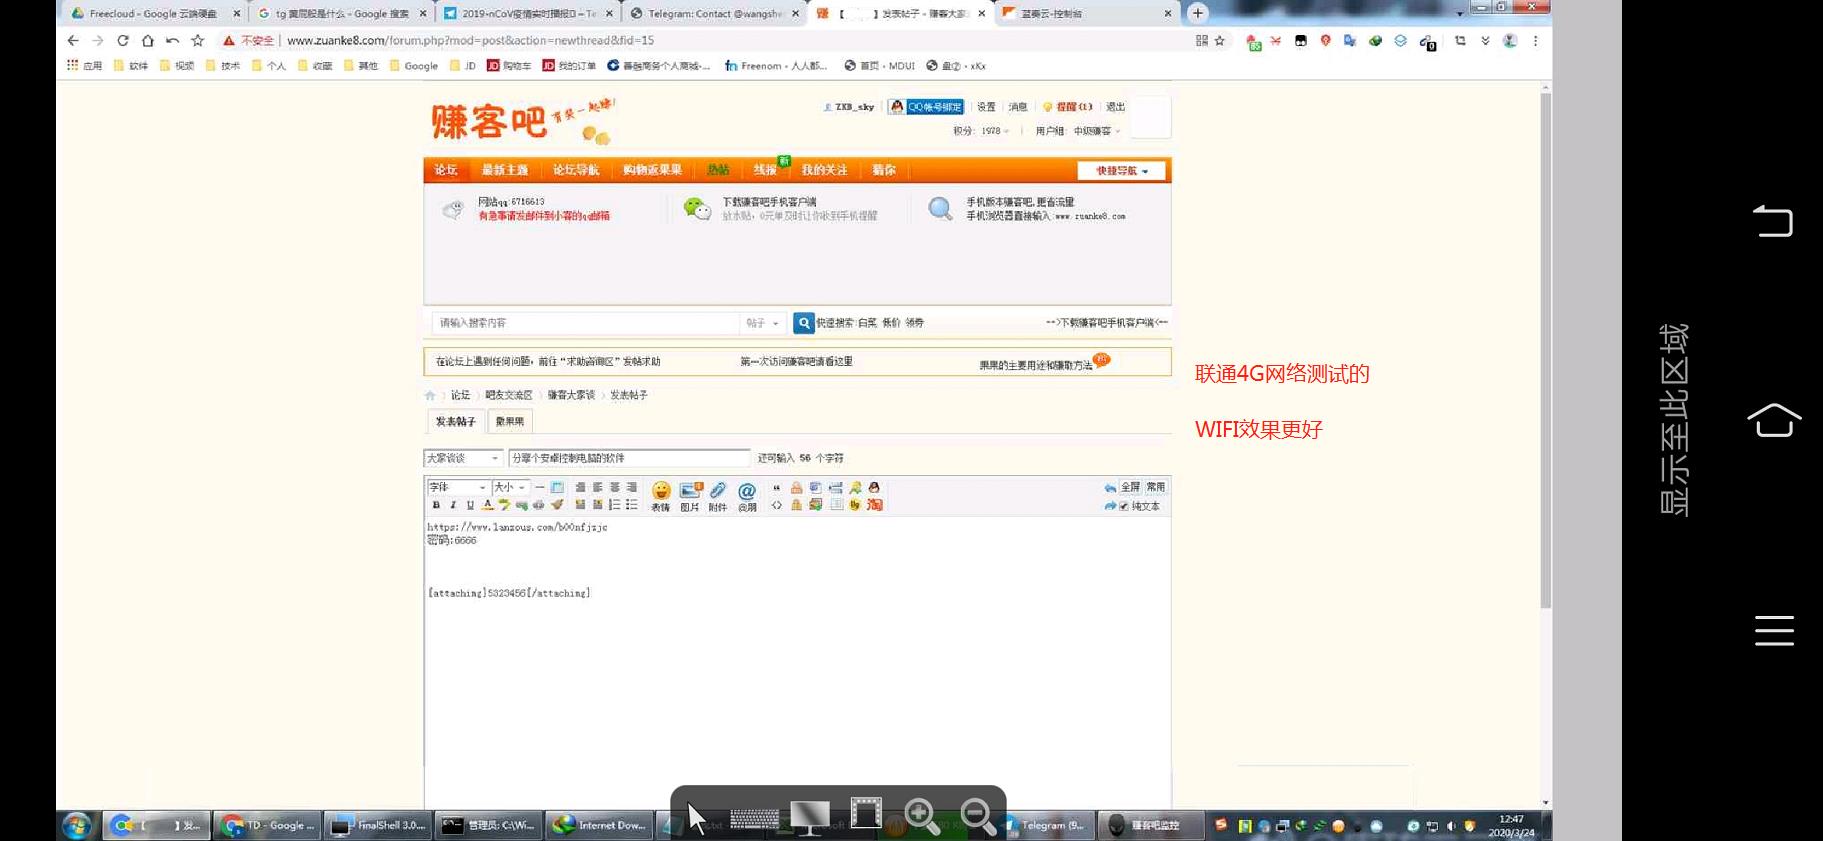Switch the editor to 全屏 full screen
Screen dimensions: 1823x841
point(1130,487)
